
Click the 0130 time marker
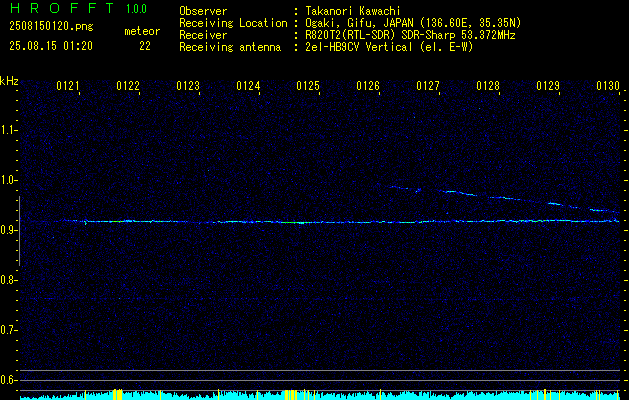pos(608,86)
